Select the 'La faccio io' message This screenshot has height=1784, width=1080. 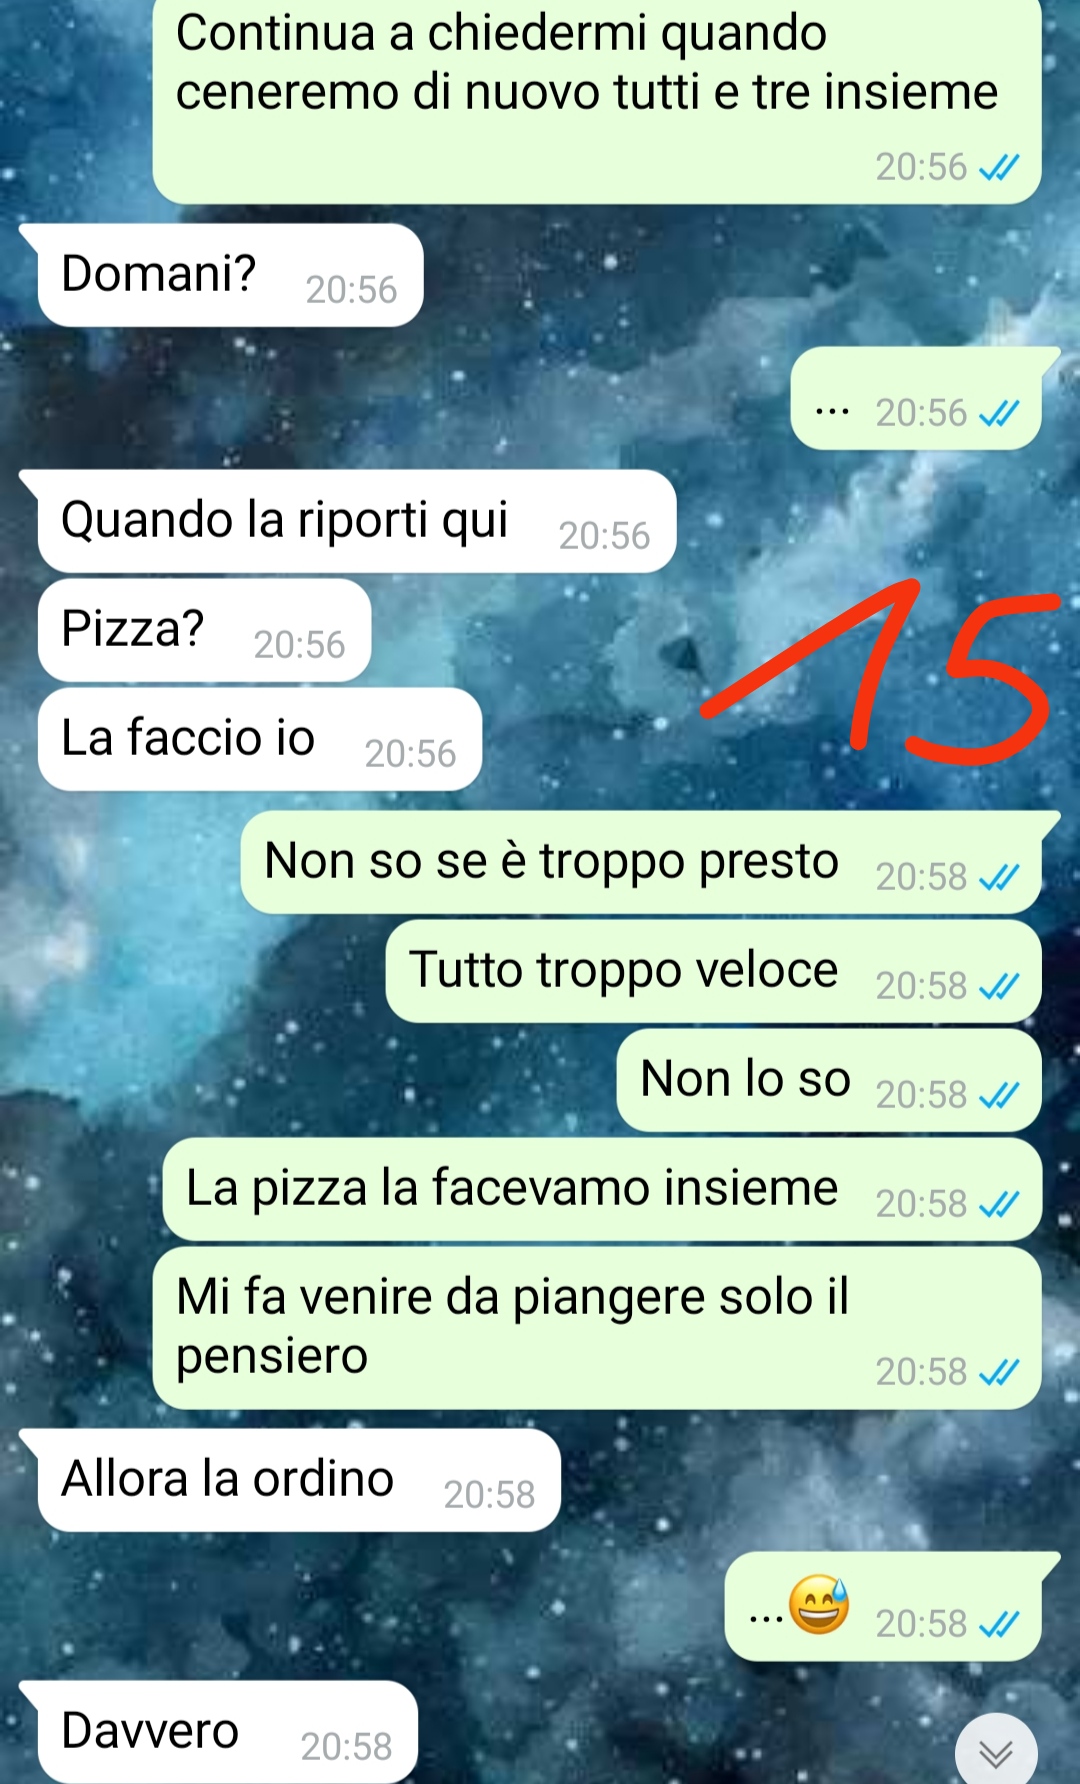(260, 739)
